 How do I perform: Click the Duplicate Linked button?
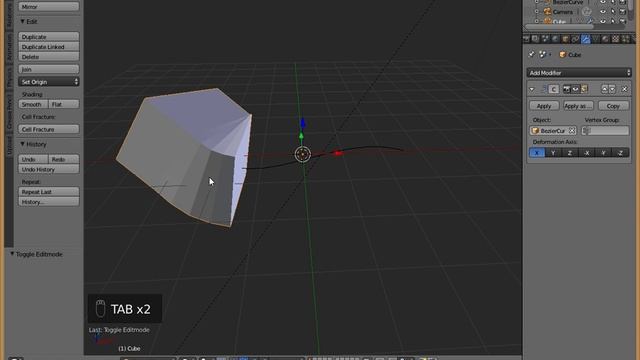tap(49, 47)
